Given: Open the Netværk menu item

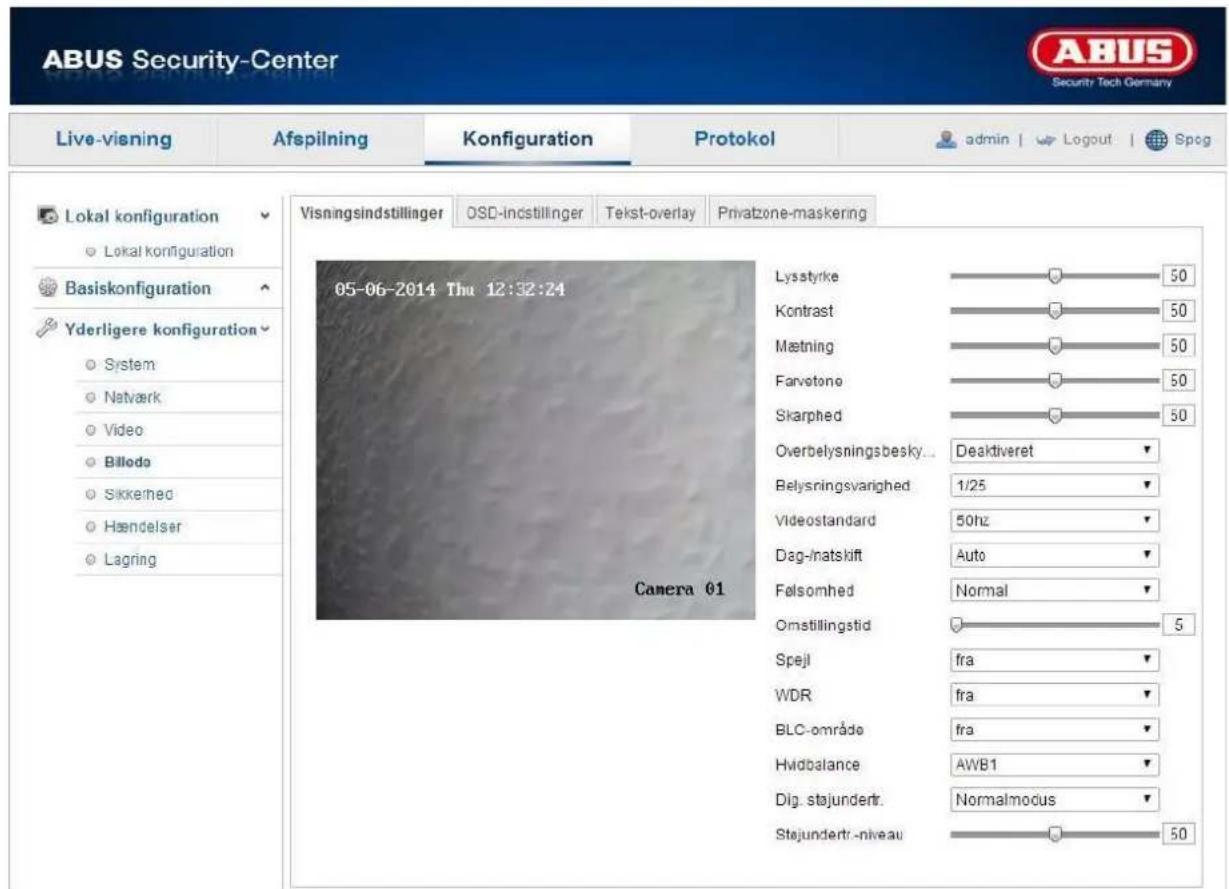Looking at the screenshot, I should pyautogui.click(x=135, y=397).
